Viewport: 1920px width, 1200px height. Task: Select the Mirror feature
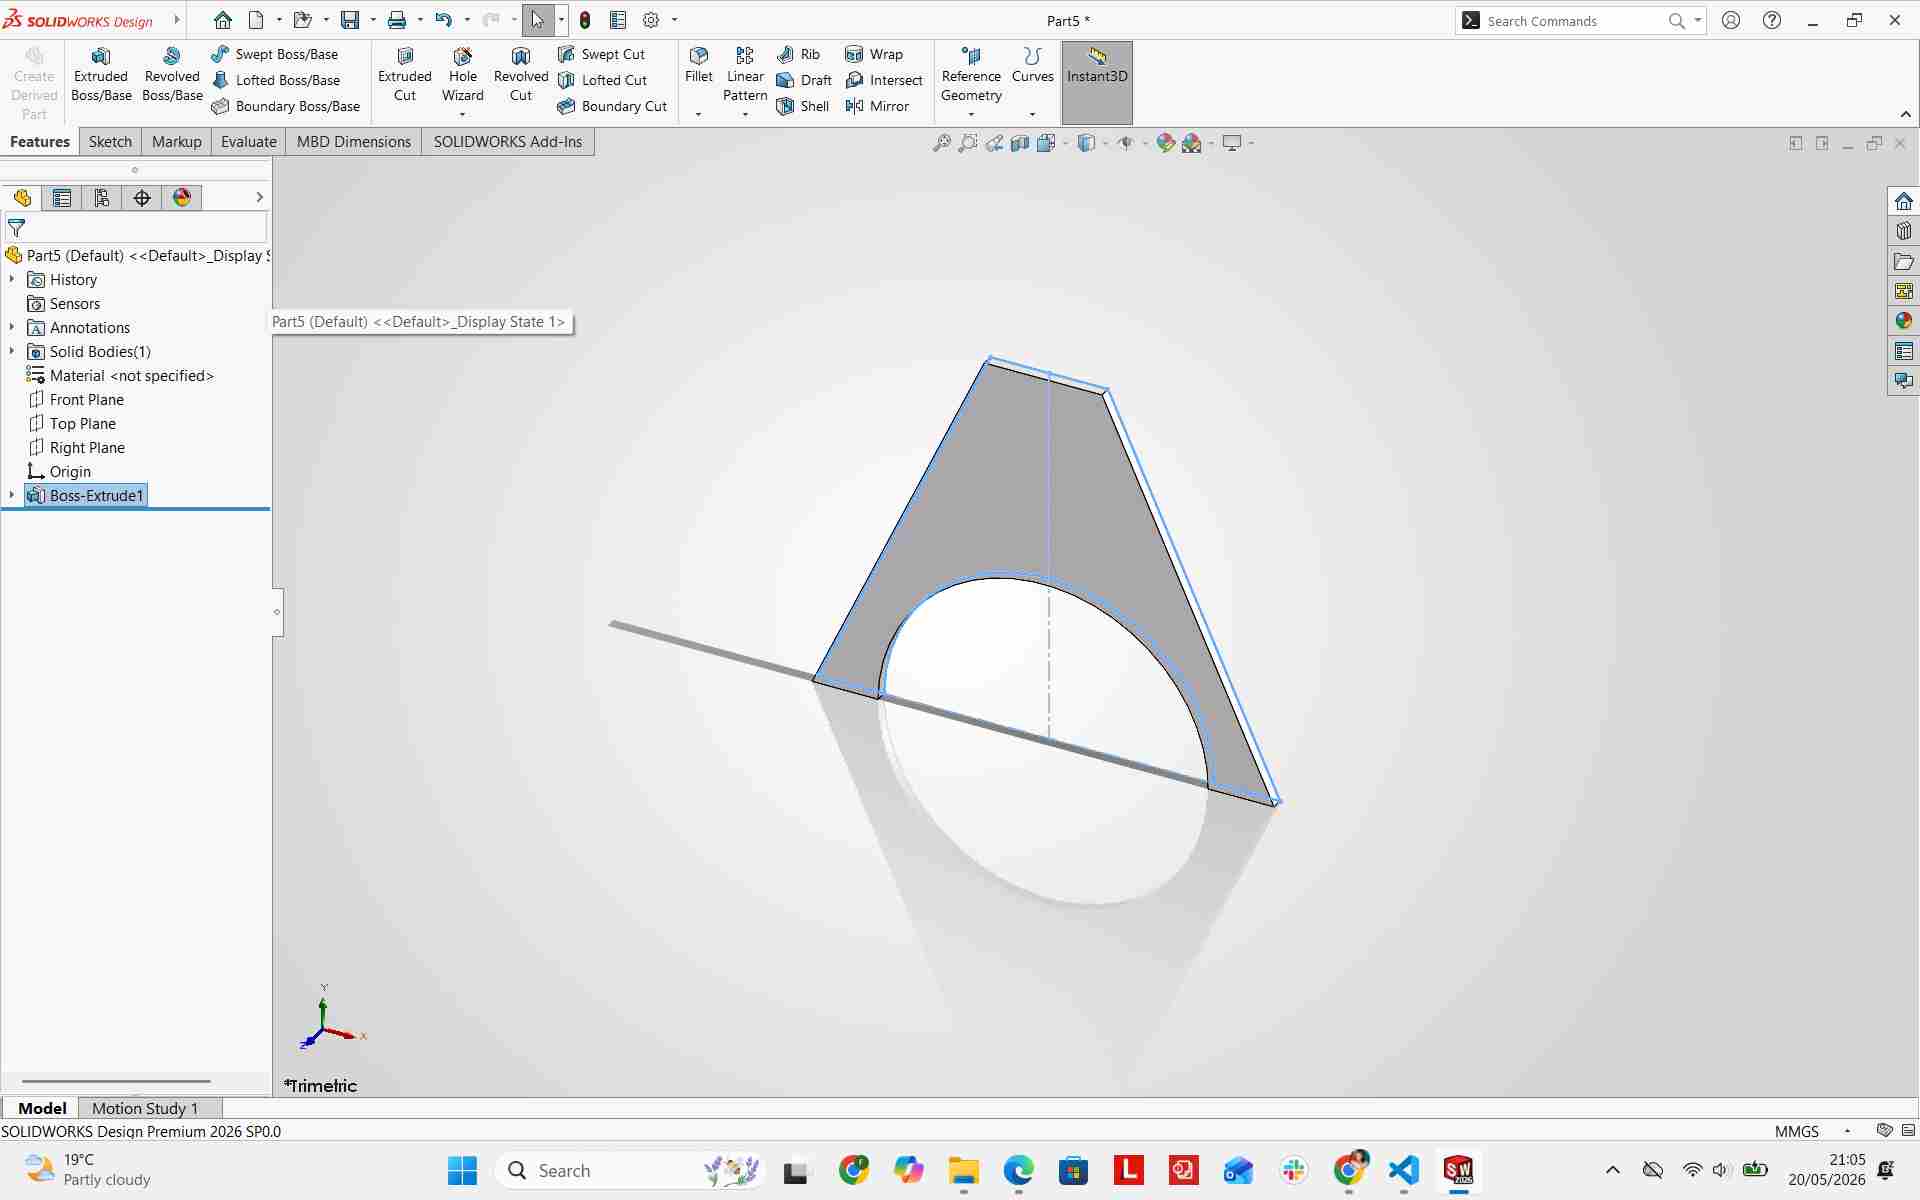tap(877, 106)
